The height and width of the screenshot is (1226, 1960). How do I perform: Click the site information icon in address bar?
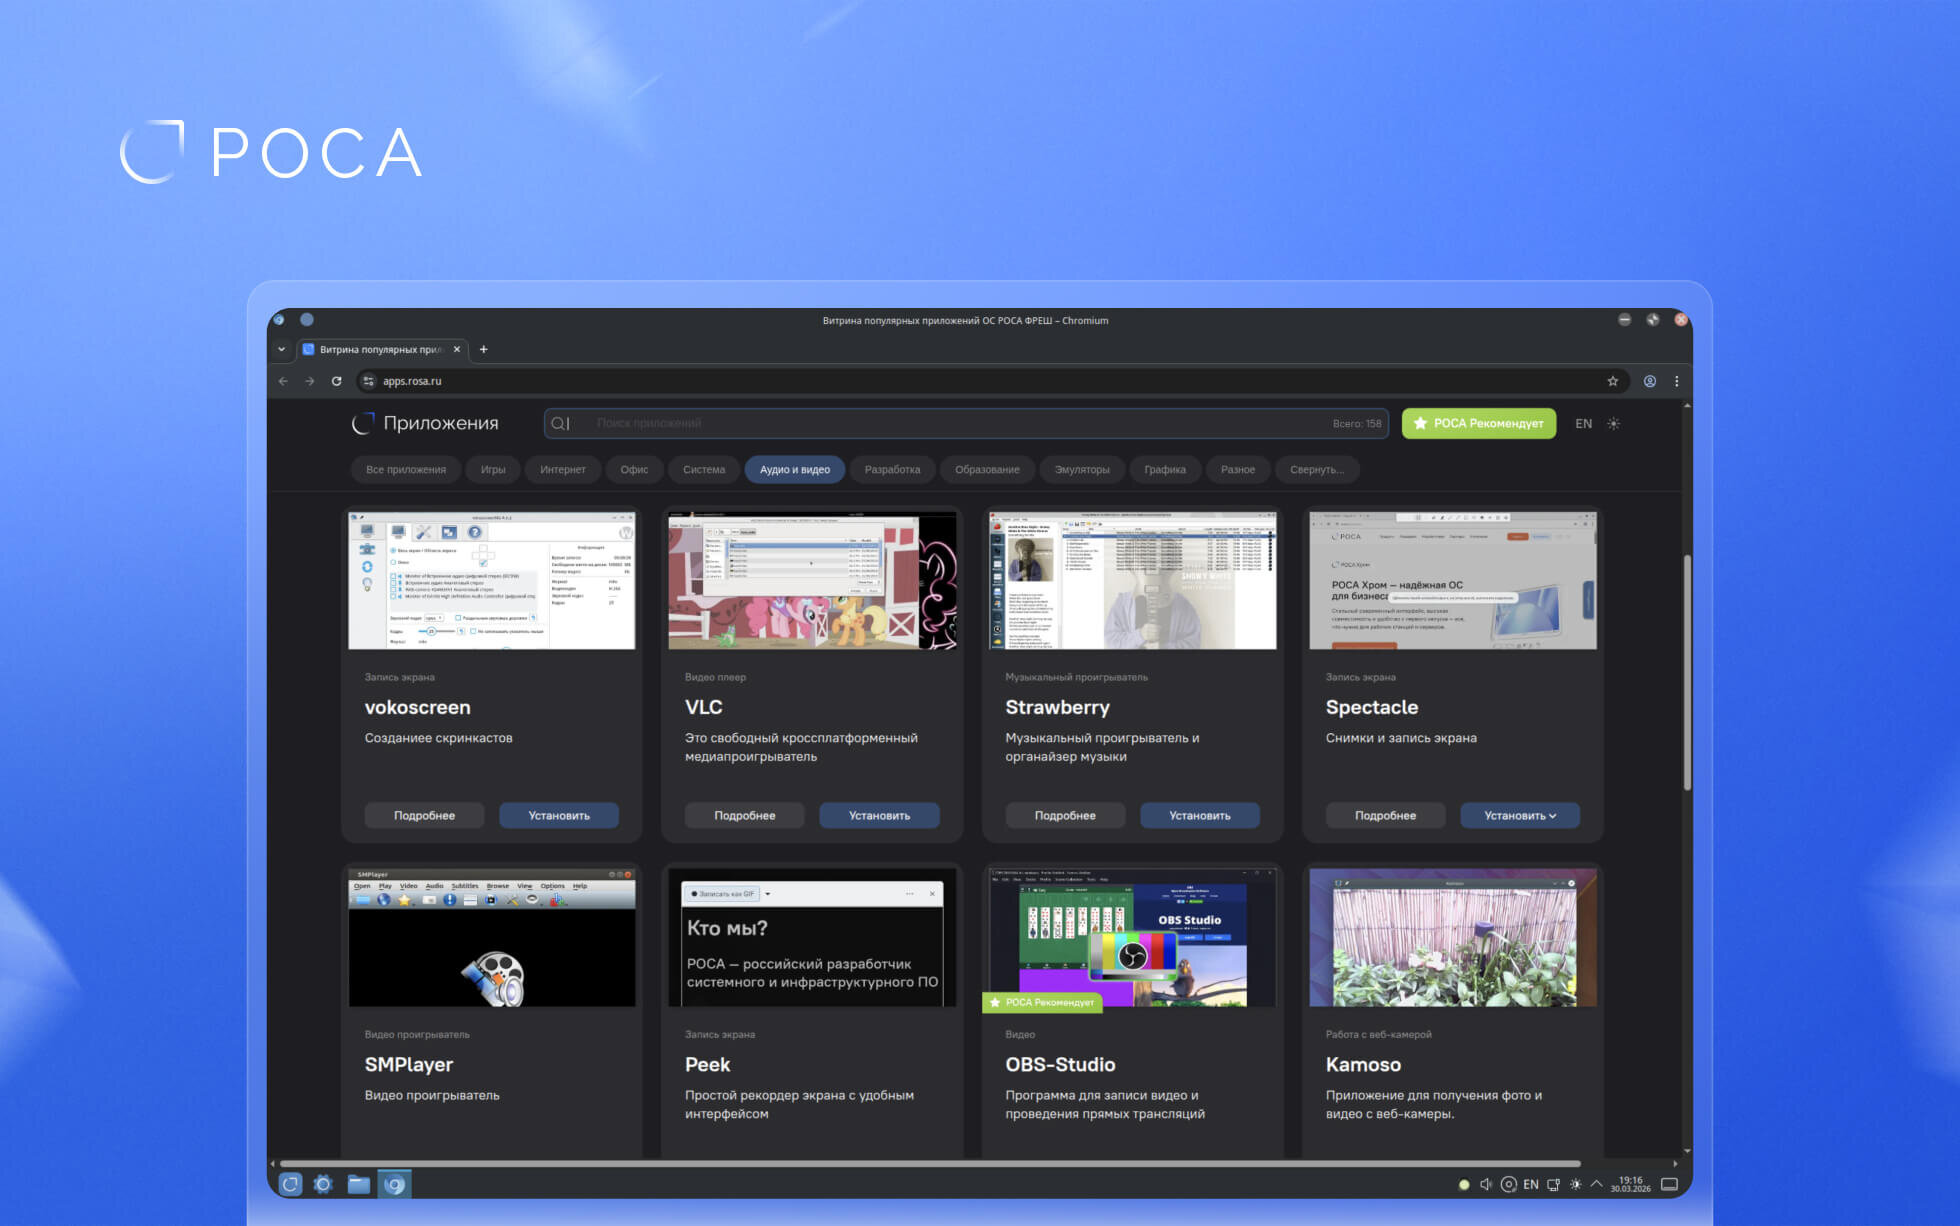(x=368, y=381)
